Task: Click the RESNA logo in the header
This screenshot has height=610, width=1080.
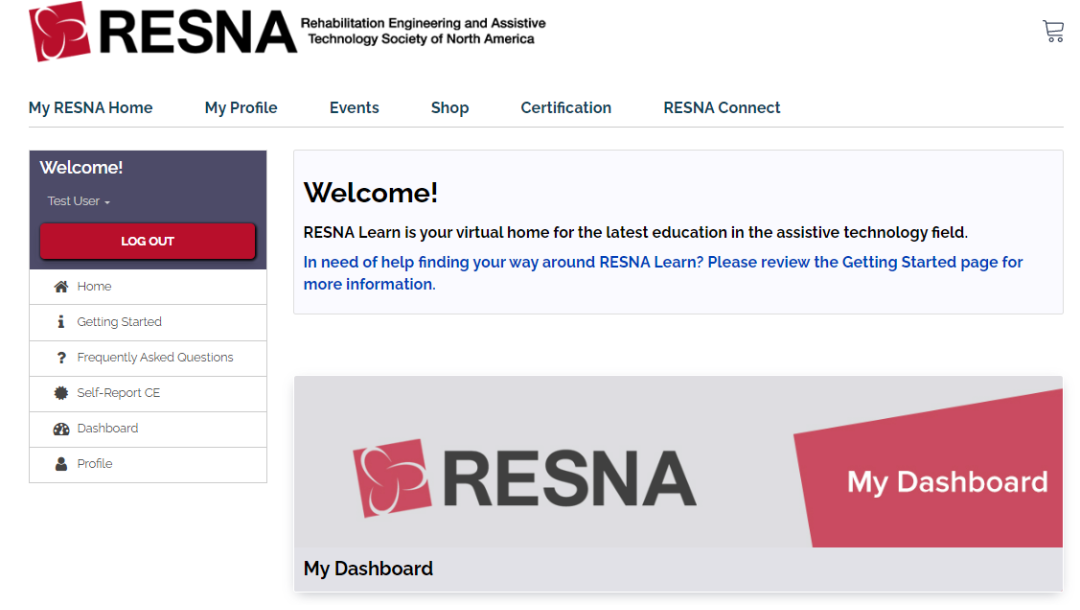Action: click(163, 32)
